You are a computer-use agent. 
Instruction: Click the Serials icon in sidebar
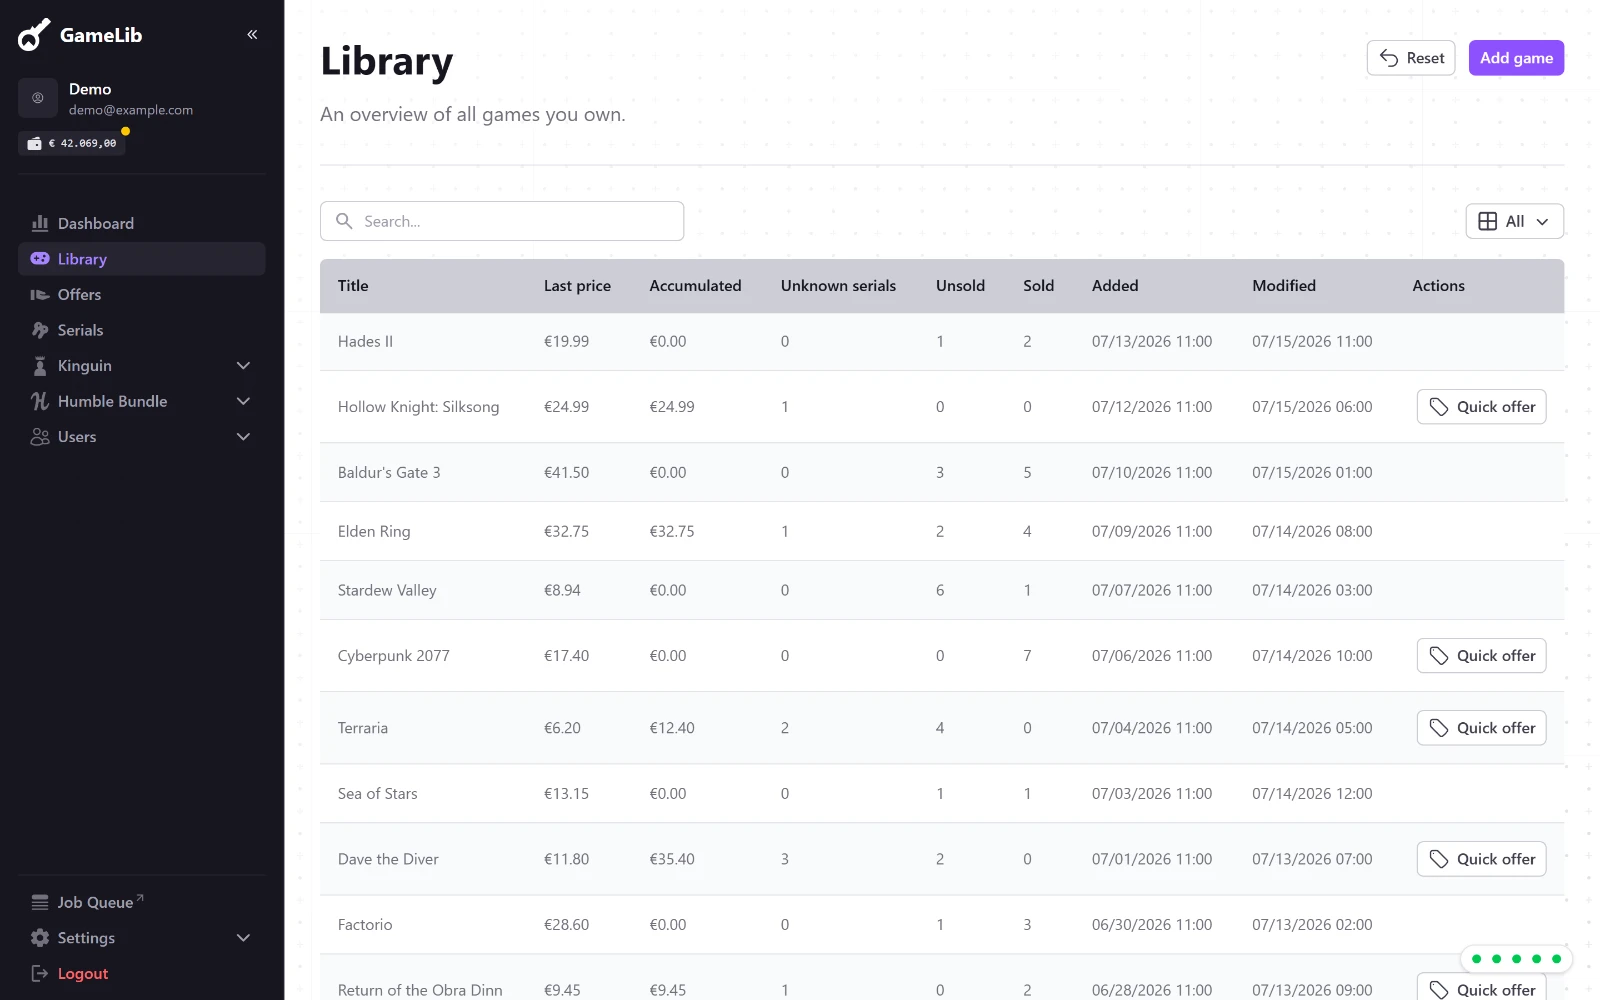click(x=40, y=330)
